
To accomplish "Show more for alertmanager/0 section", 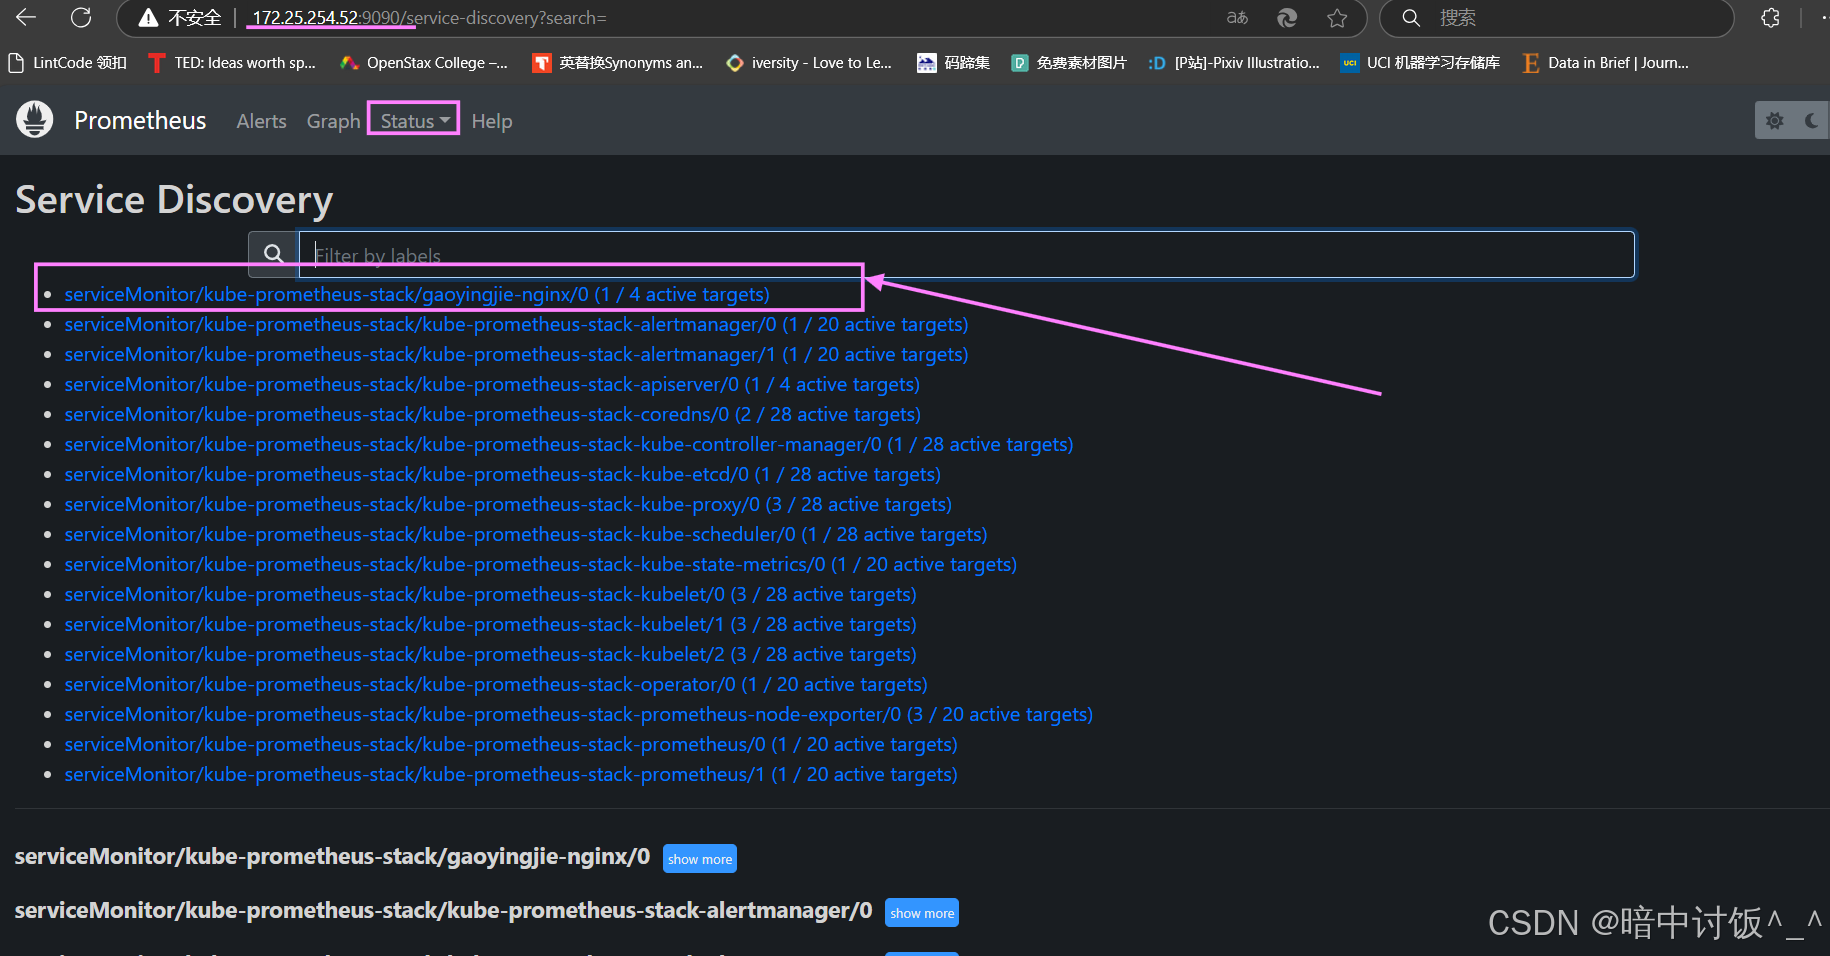I will (922, 913).
